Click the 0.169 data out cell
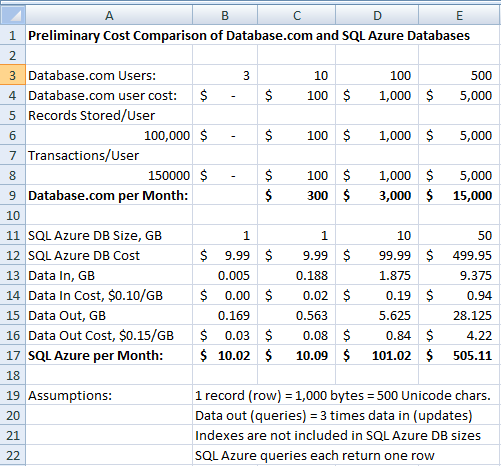 click(x=225, y=315)
